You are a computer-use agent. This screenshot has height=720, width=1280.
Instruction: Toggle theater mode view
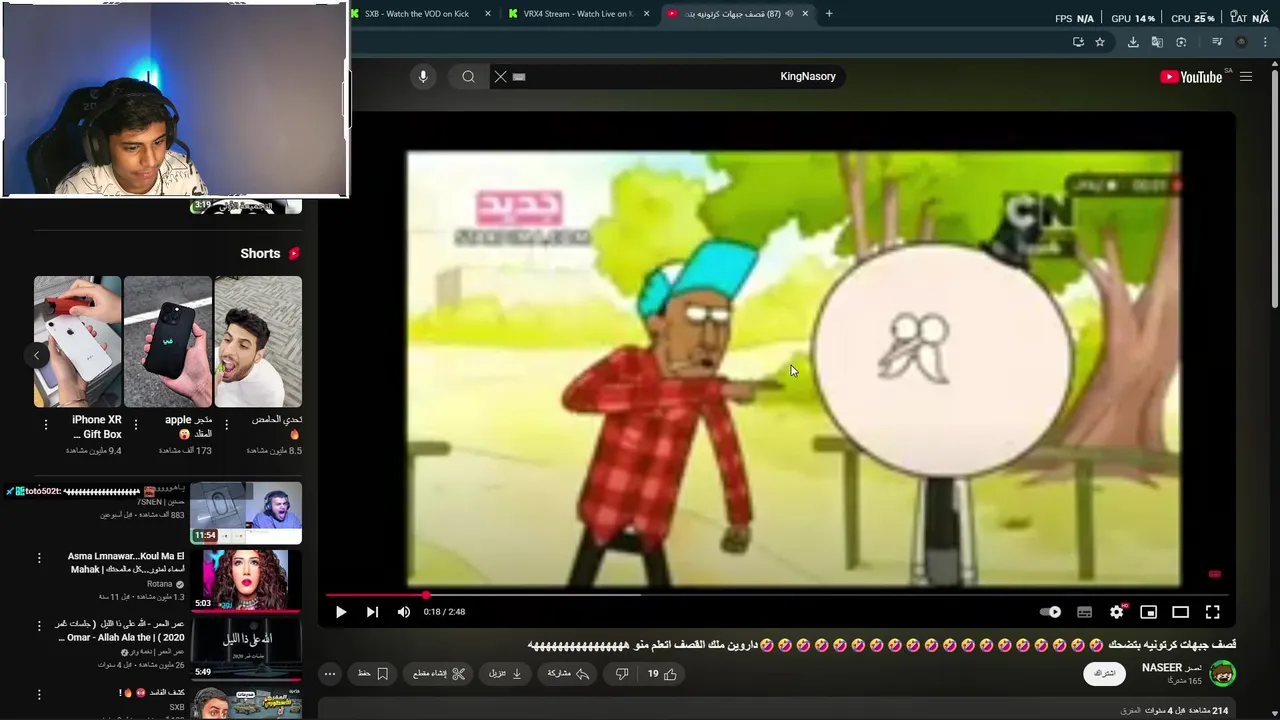pos(1181,612)
